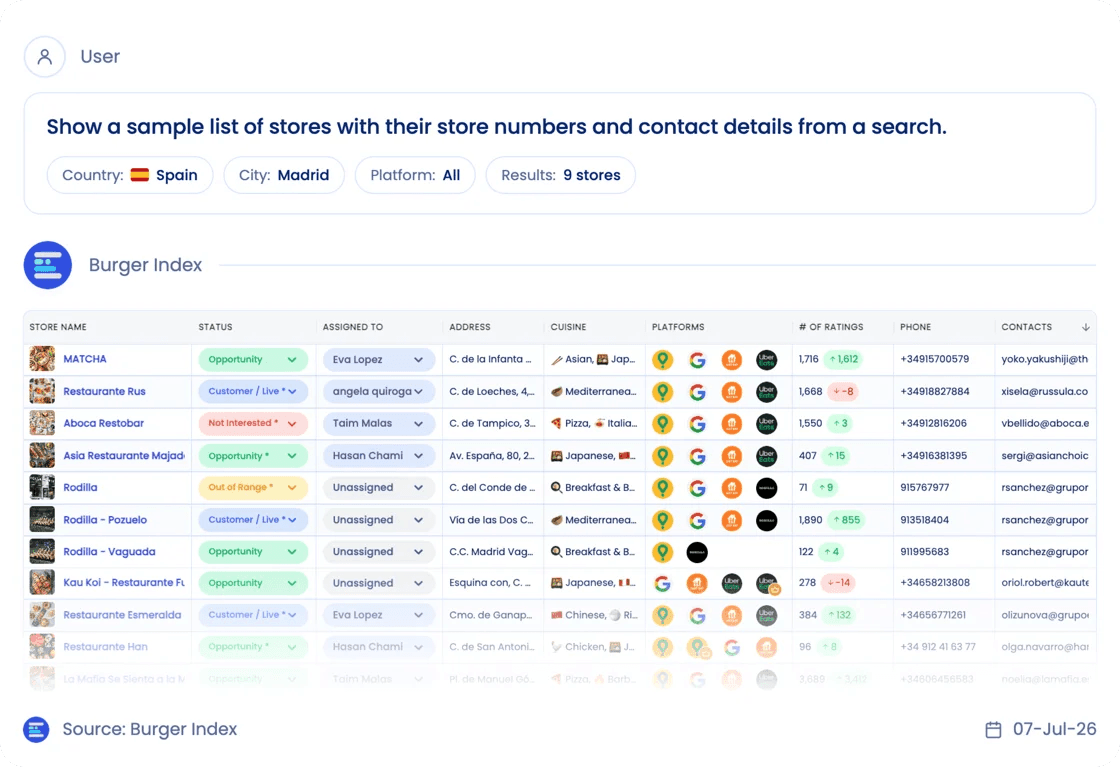Click email xisela@russula.co cell
1120x767 pixels.
pyautogui.click(x=1044, y=391)
